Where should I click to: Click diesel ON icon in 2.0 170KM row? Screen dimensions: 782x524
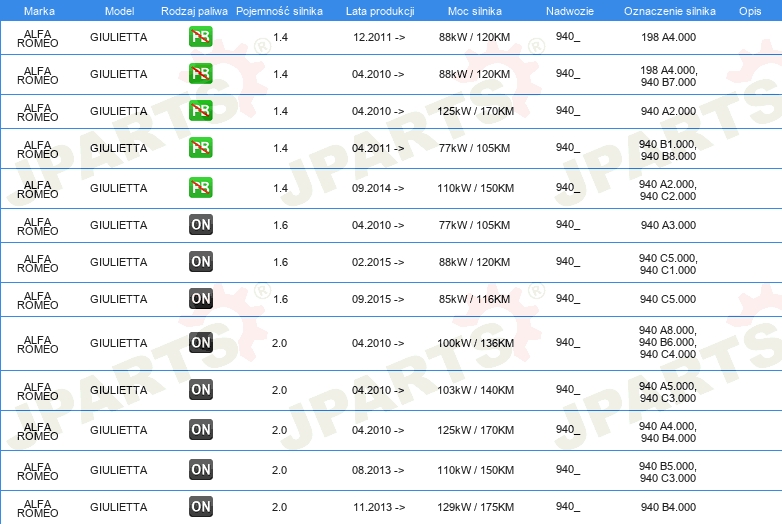click(200, 430)
